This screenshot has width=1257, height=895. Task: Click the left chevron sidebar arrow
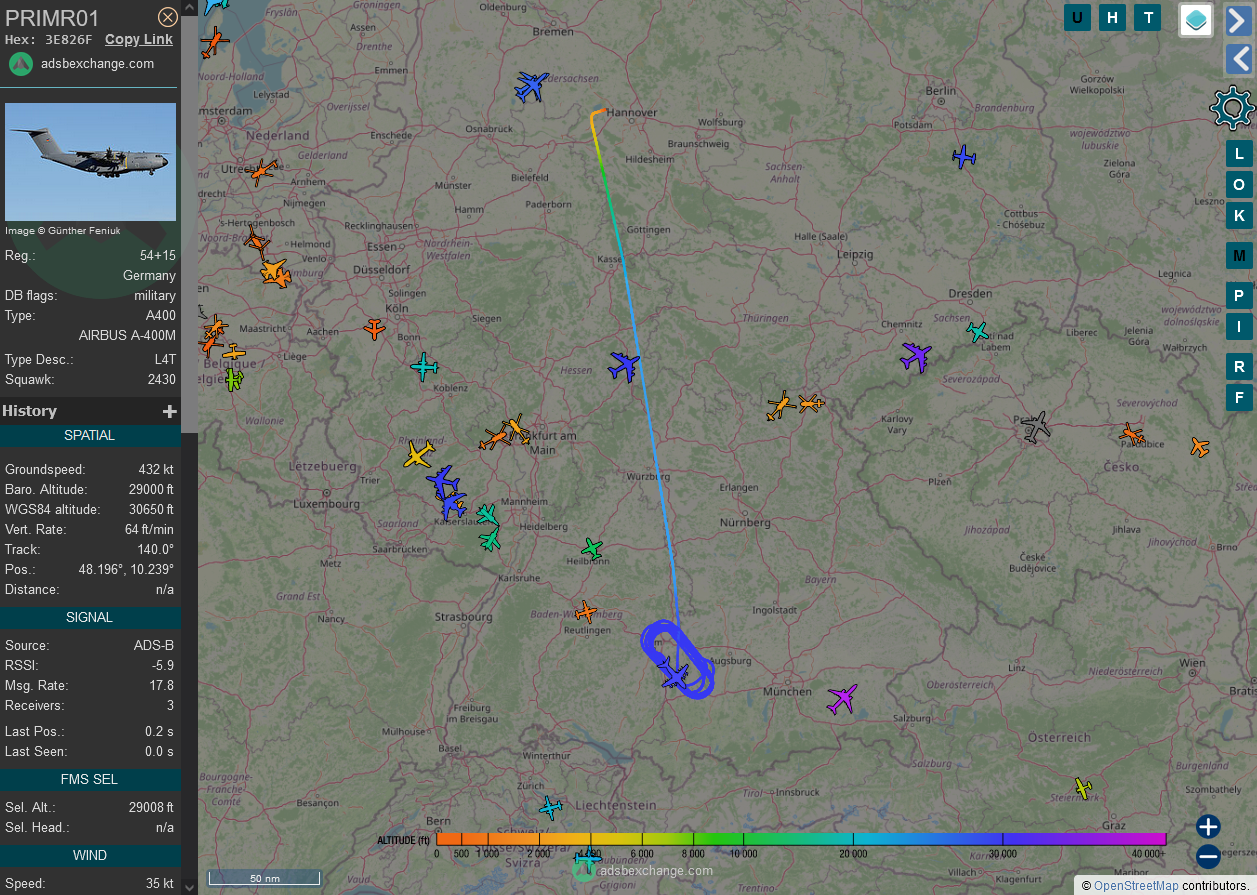click(x=1238, y=59)
